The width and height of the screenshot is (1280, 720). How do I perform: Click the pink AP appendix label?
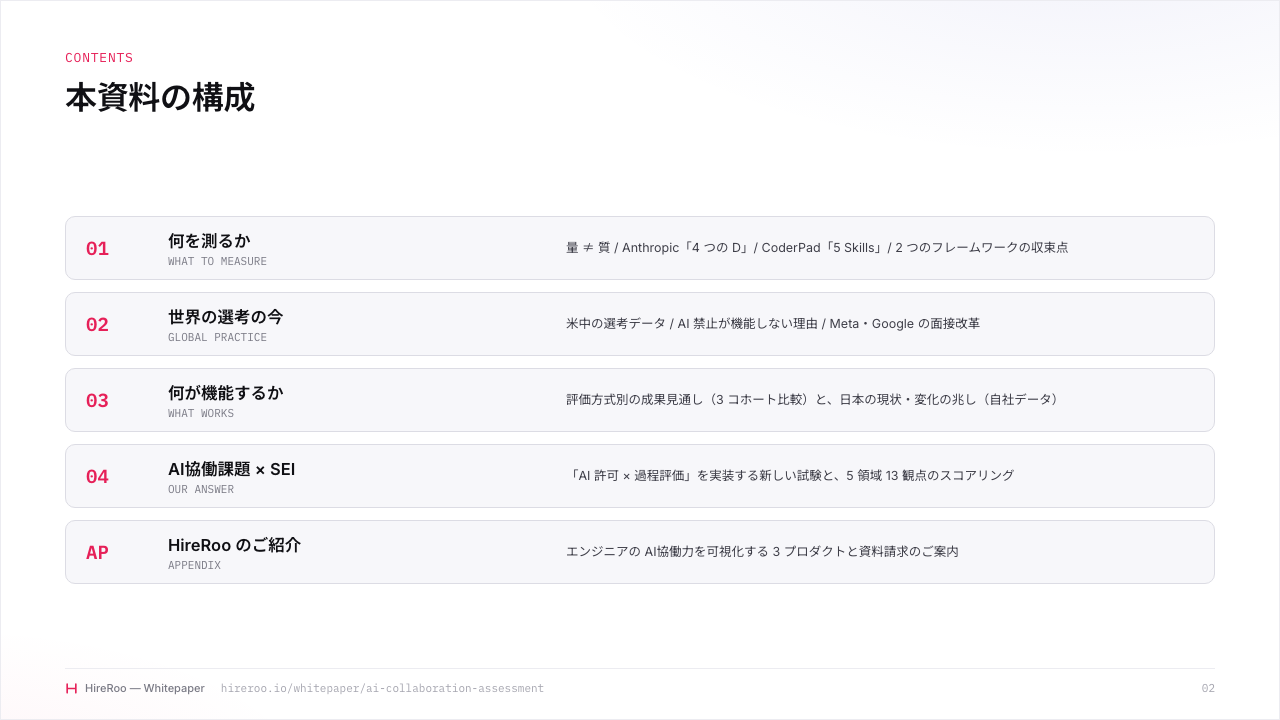point(97,553)
